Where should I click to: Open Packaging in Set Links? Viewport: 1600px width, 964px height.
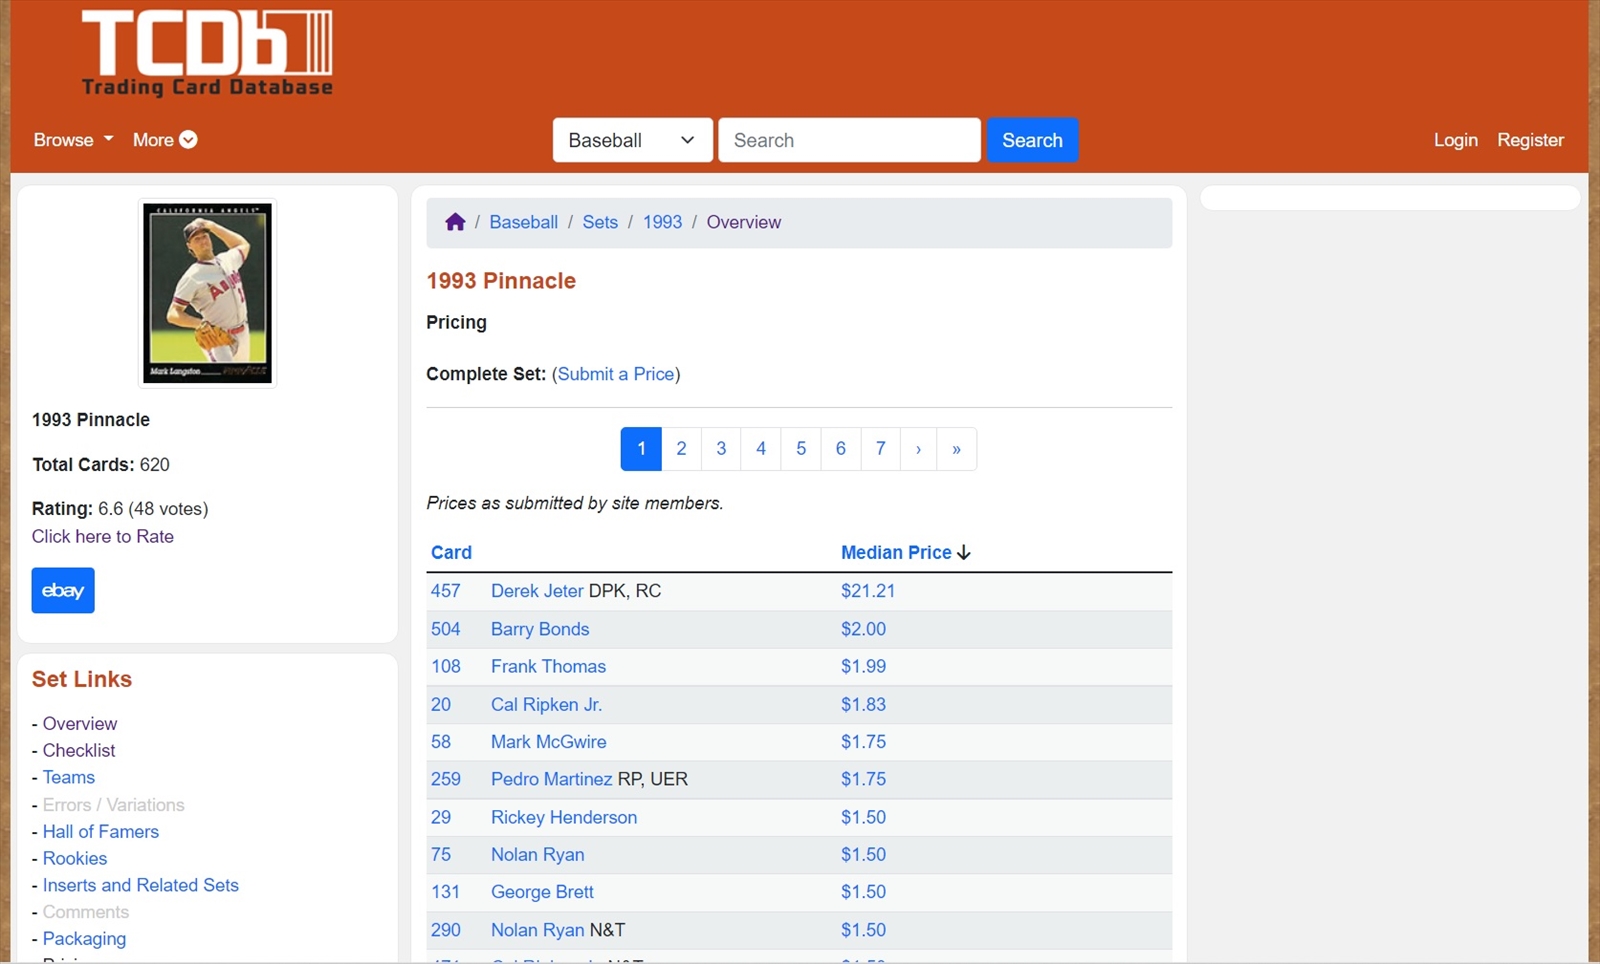point(84,939)
